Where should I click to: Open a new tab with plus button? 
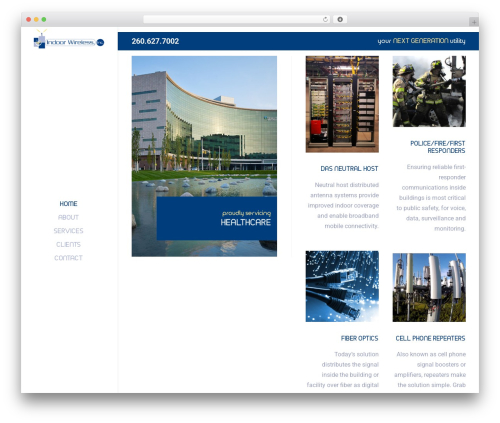(x=474, y=22)
